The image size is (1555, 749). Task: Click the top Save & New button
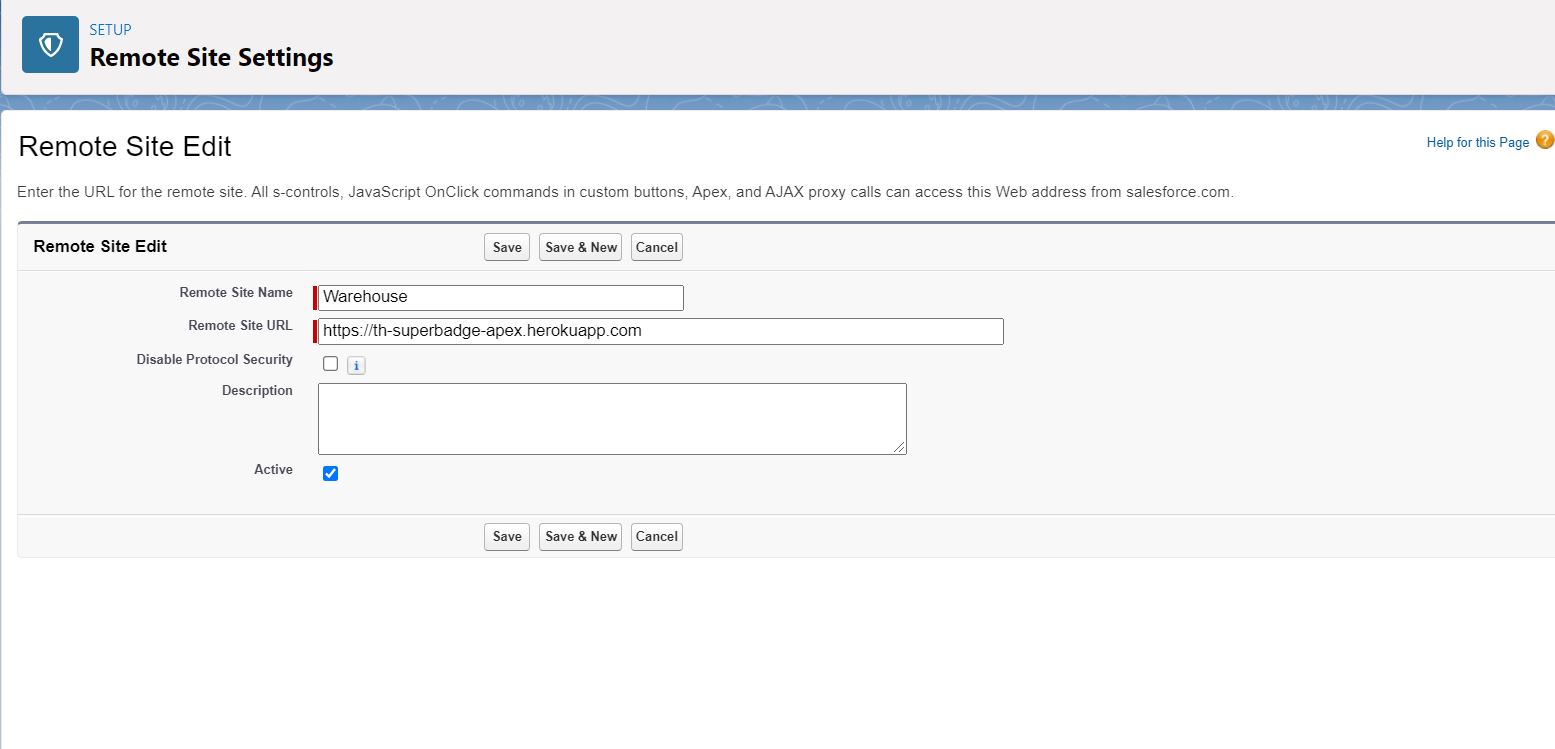click(581, 247)
